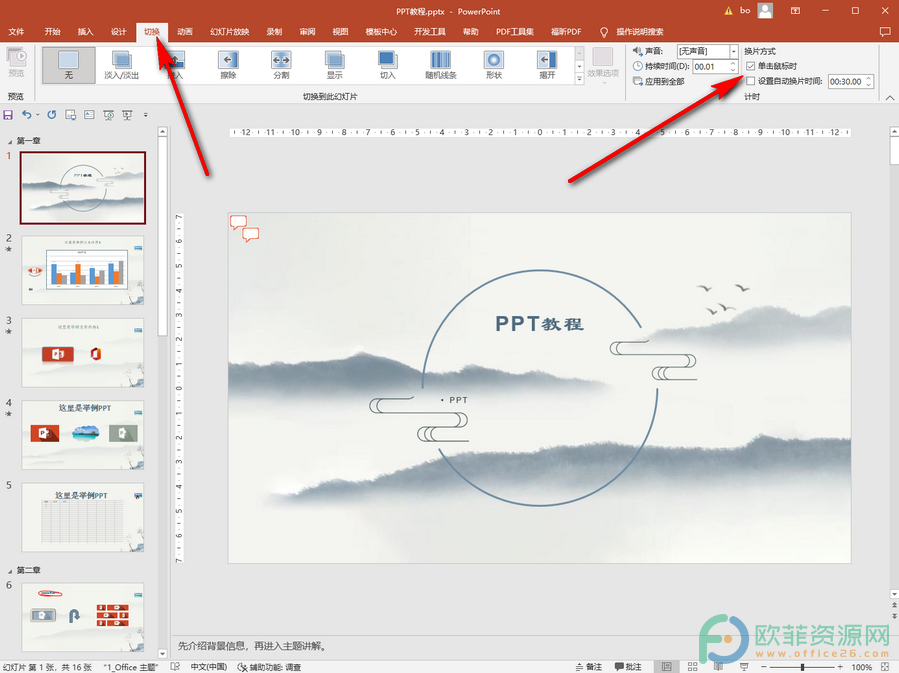Toggle the 备注 notes pane
The height and width of the screenshot is (673, 899).
(589, 667)
